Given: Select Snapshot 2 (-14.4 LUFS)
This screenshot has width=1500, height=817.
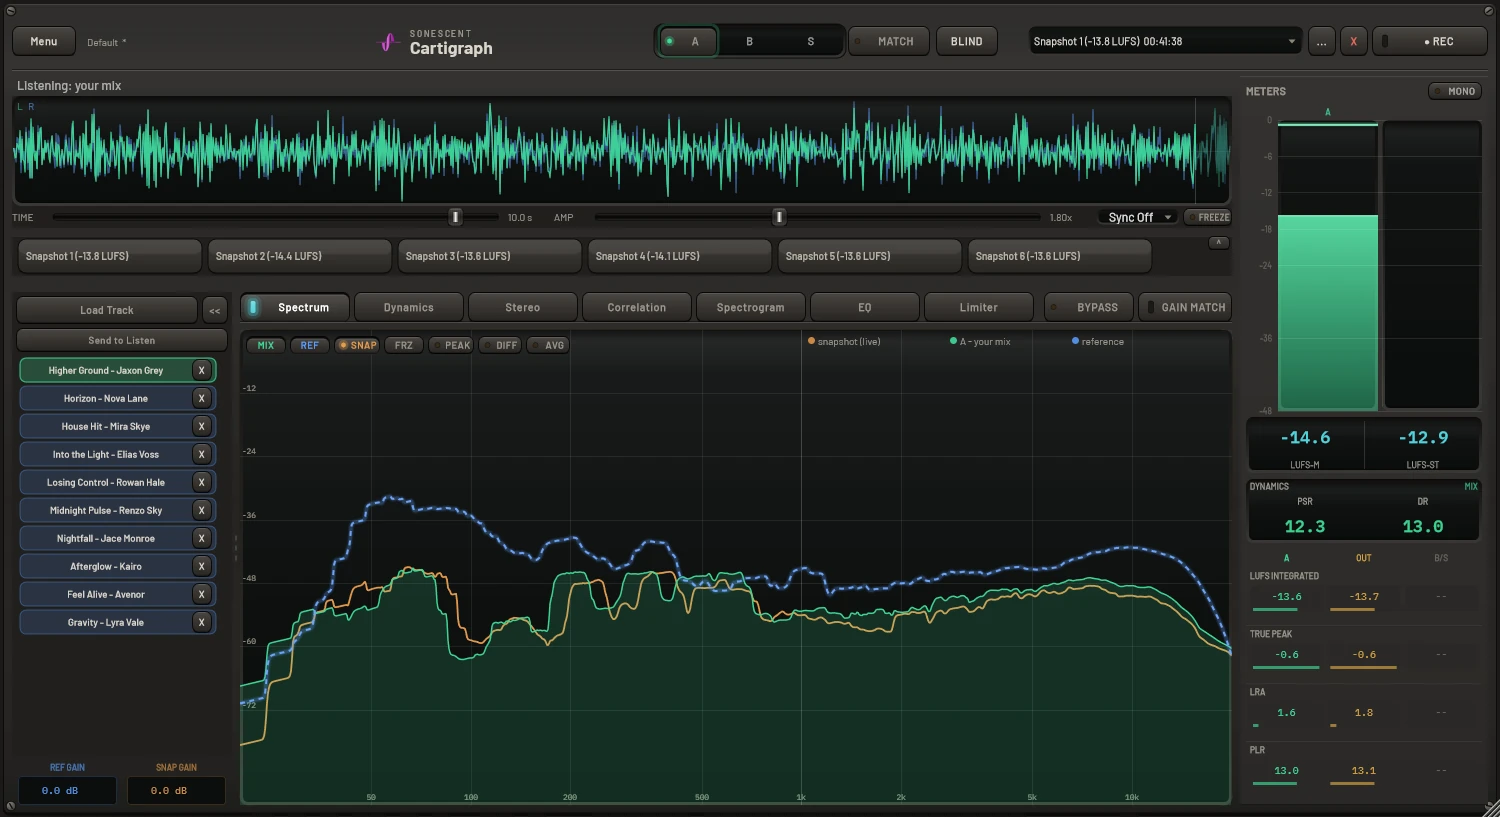Looking at the screenshot, I should pos(300,256).
